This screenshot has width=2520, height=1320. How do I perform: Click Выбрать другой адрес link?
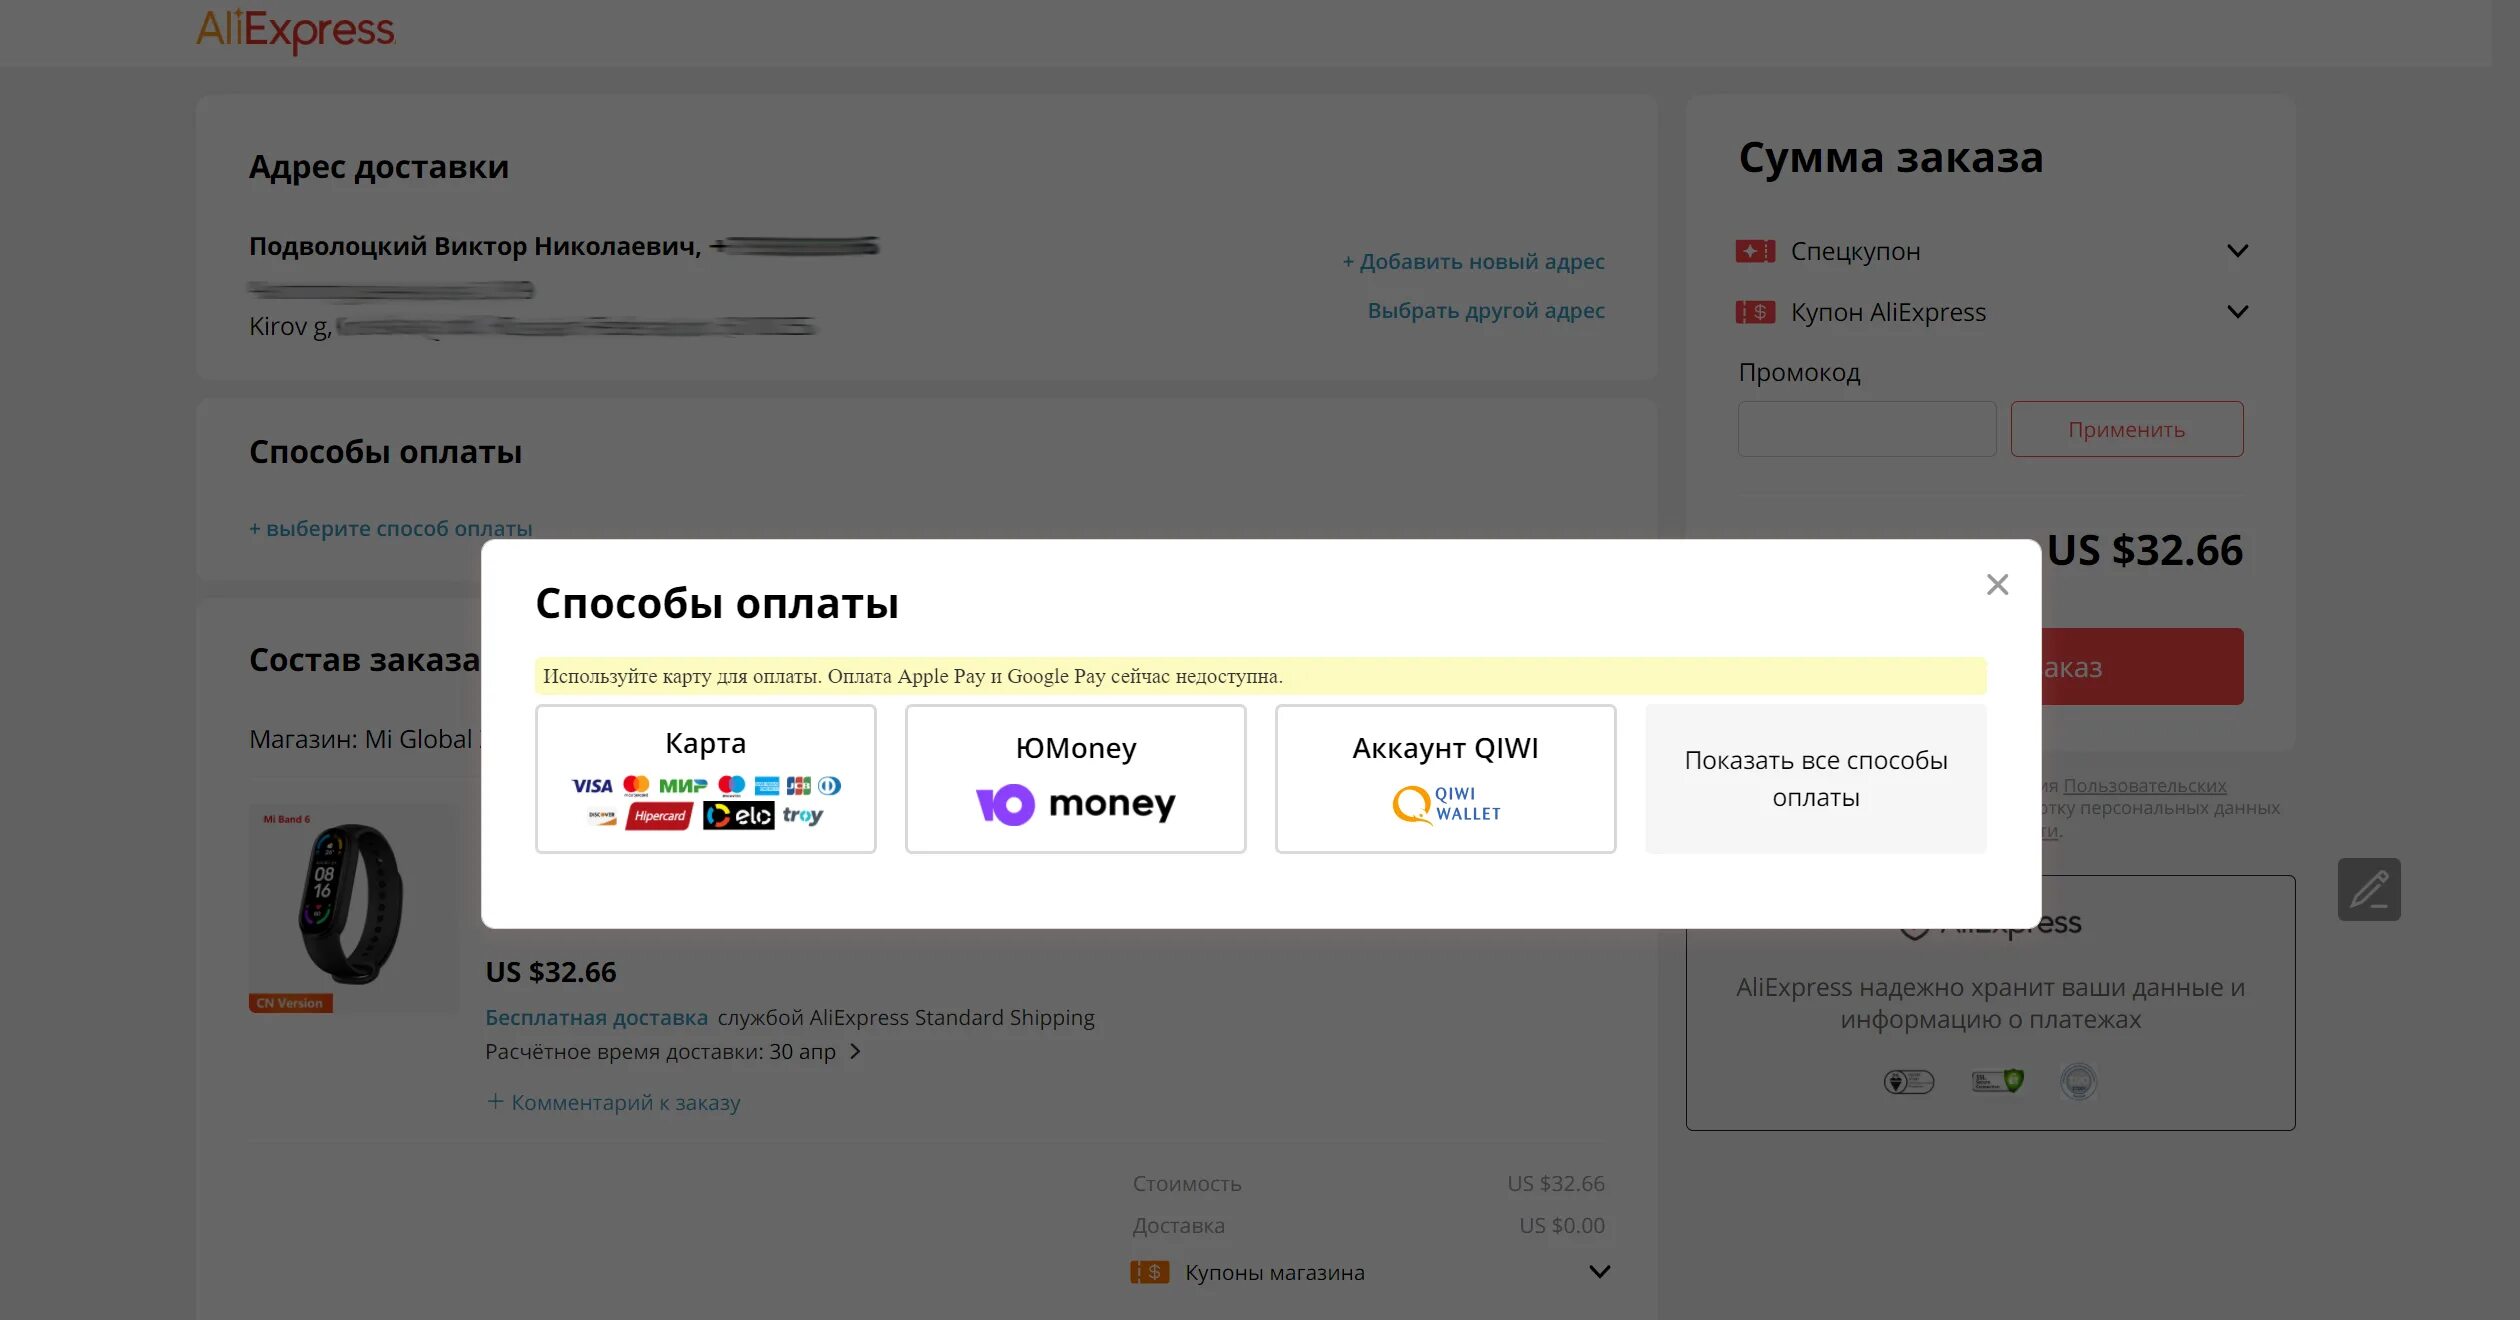(1485, 311)
